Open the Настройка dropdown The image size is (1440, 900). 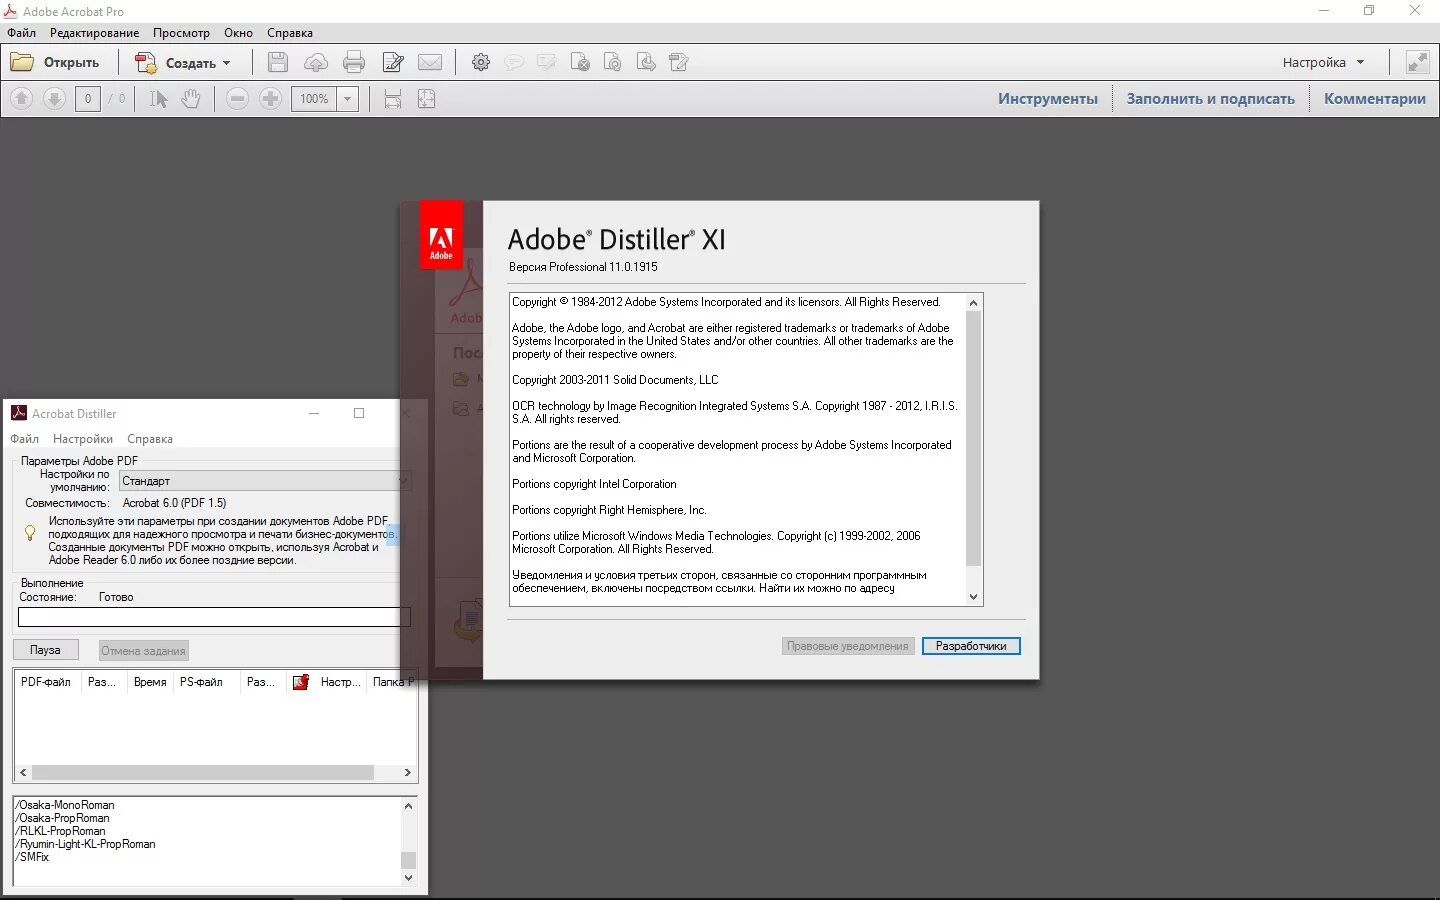pyautogui.click(x=1323, y=62)
